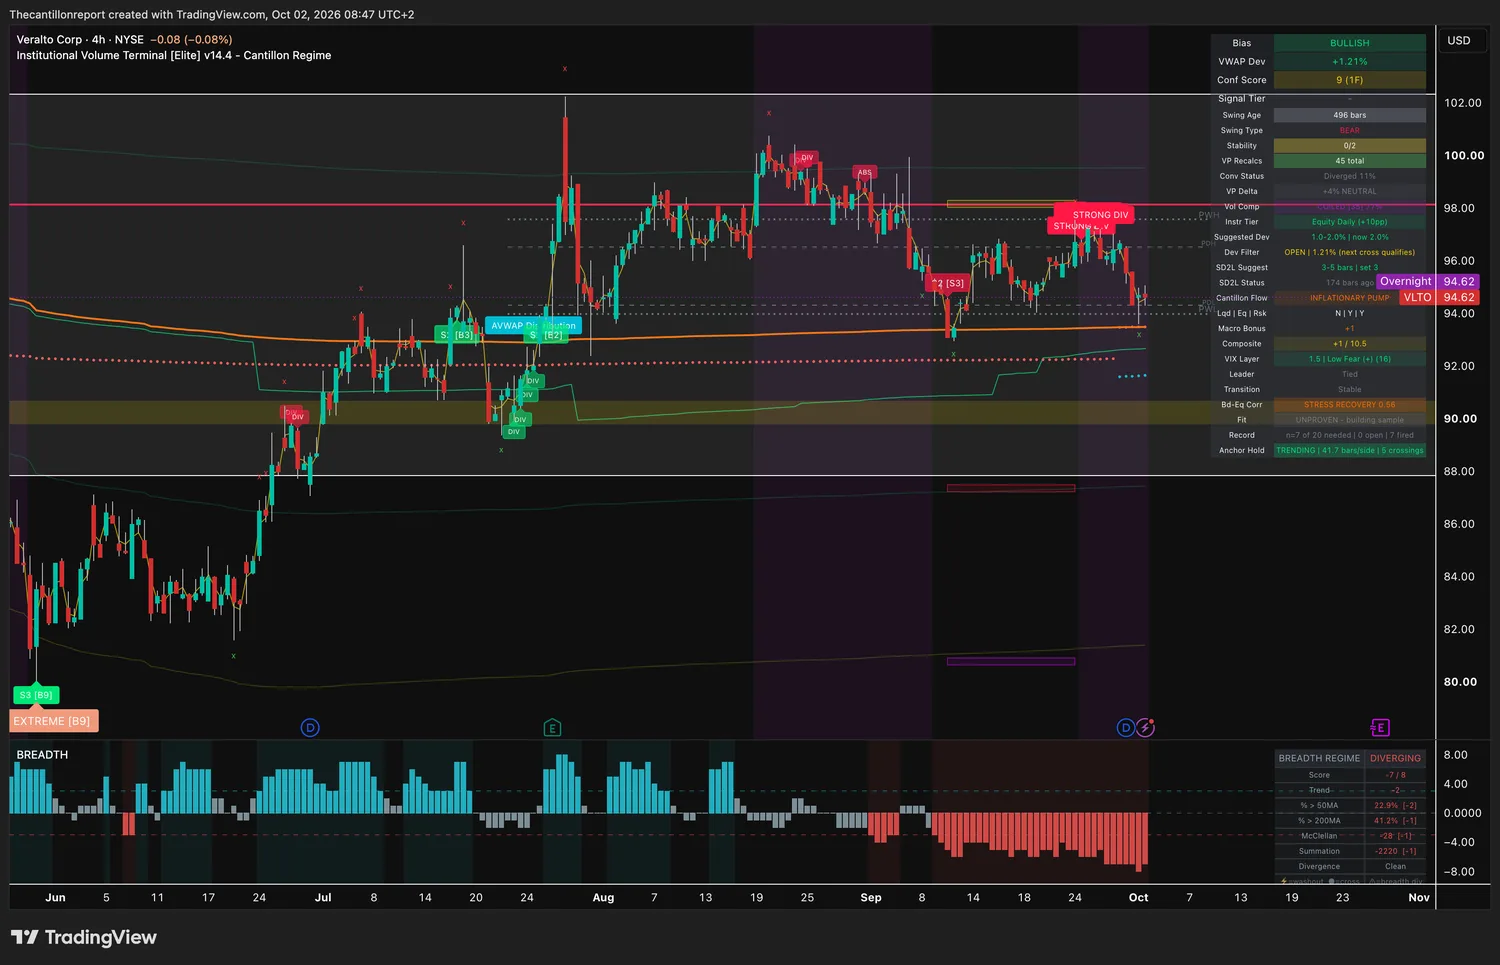This screenshot has height=965, width=1500.
Task: Click the DIVERGING breadth regime cell
Action: coord(1395,759)
